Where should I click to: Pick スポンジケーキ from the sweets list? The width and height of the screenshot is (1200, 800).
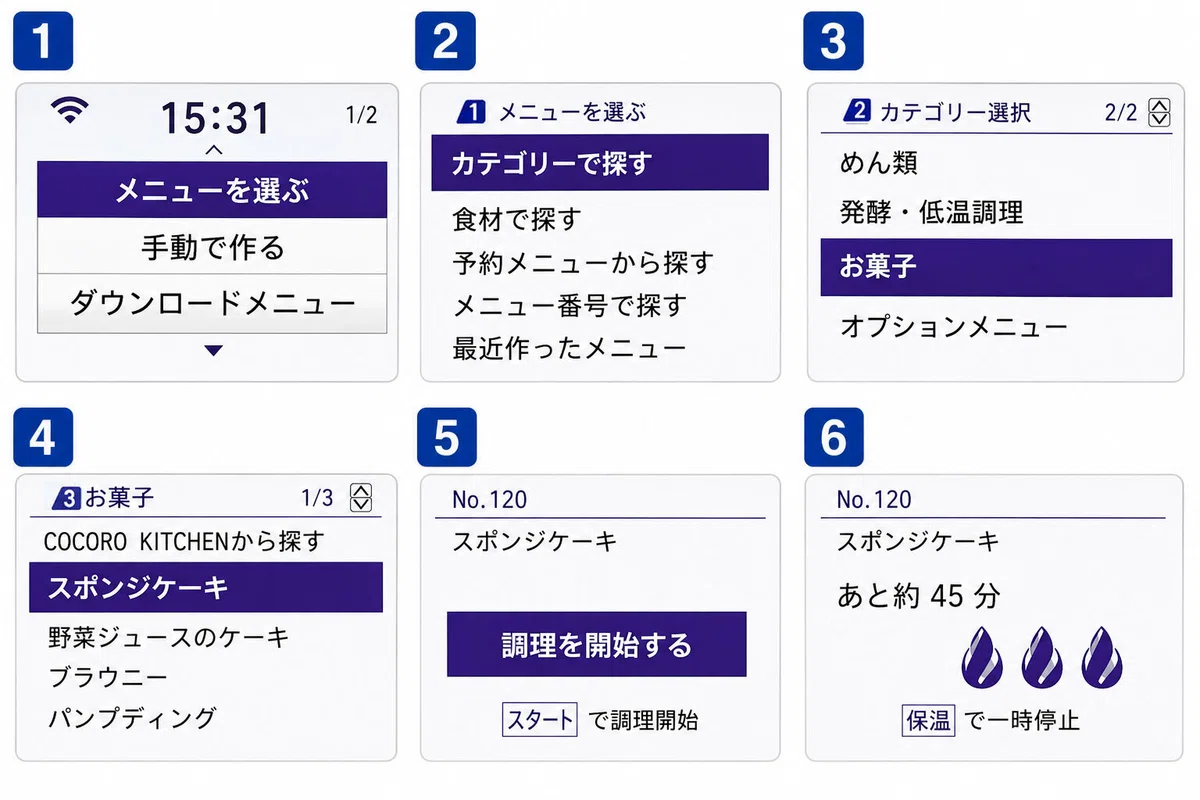pyautogui.click(x=206, y=587)
